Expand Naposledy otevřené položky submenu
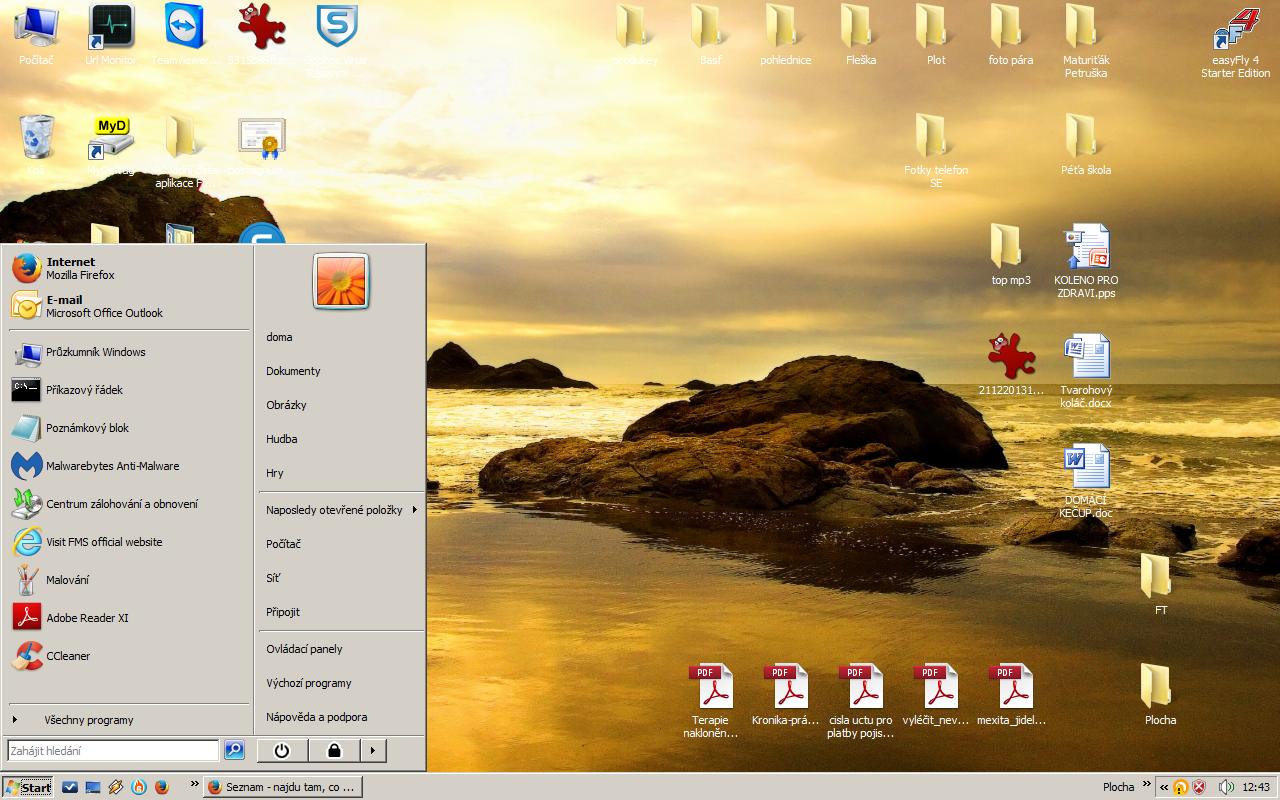The image size is (1280, 800). [x=340, y=510]
